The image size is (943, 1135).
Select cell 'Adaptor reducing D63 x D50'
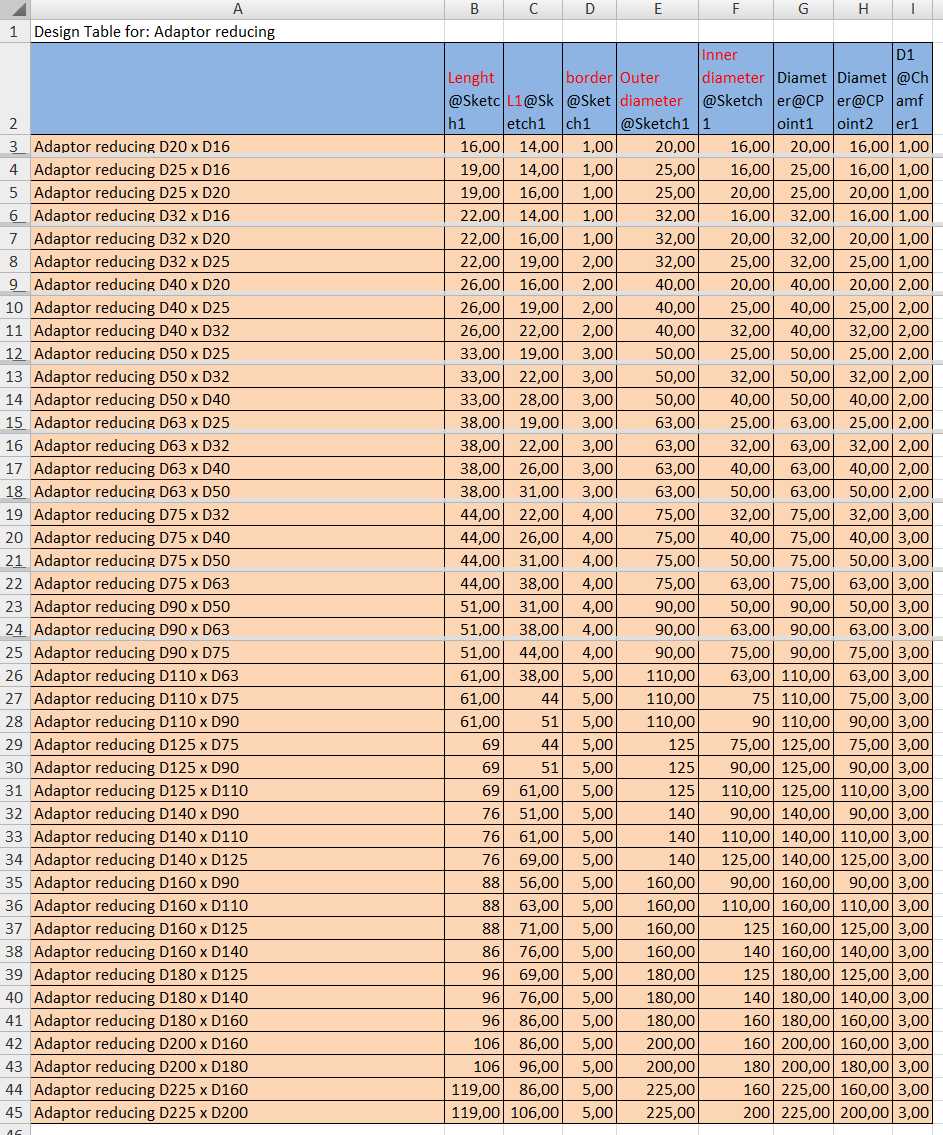click(x=237, y=491)
